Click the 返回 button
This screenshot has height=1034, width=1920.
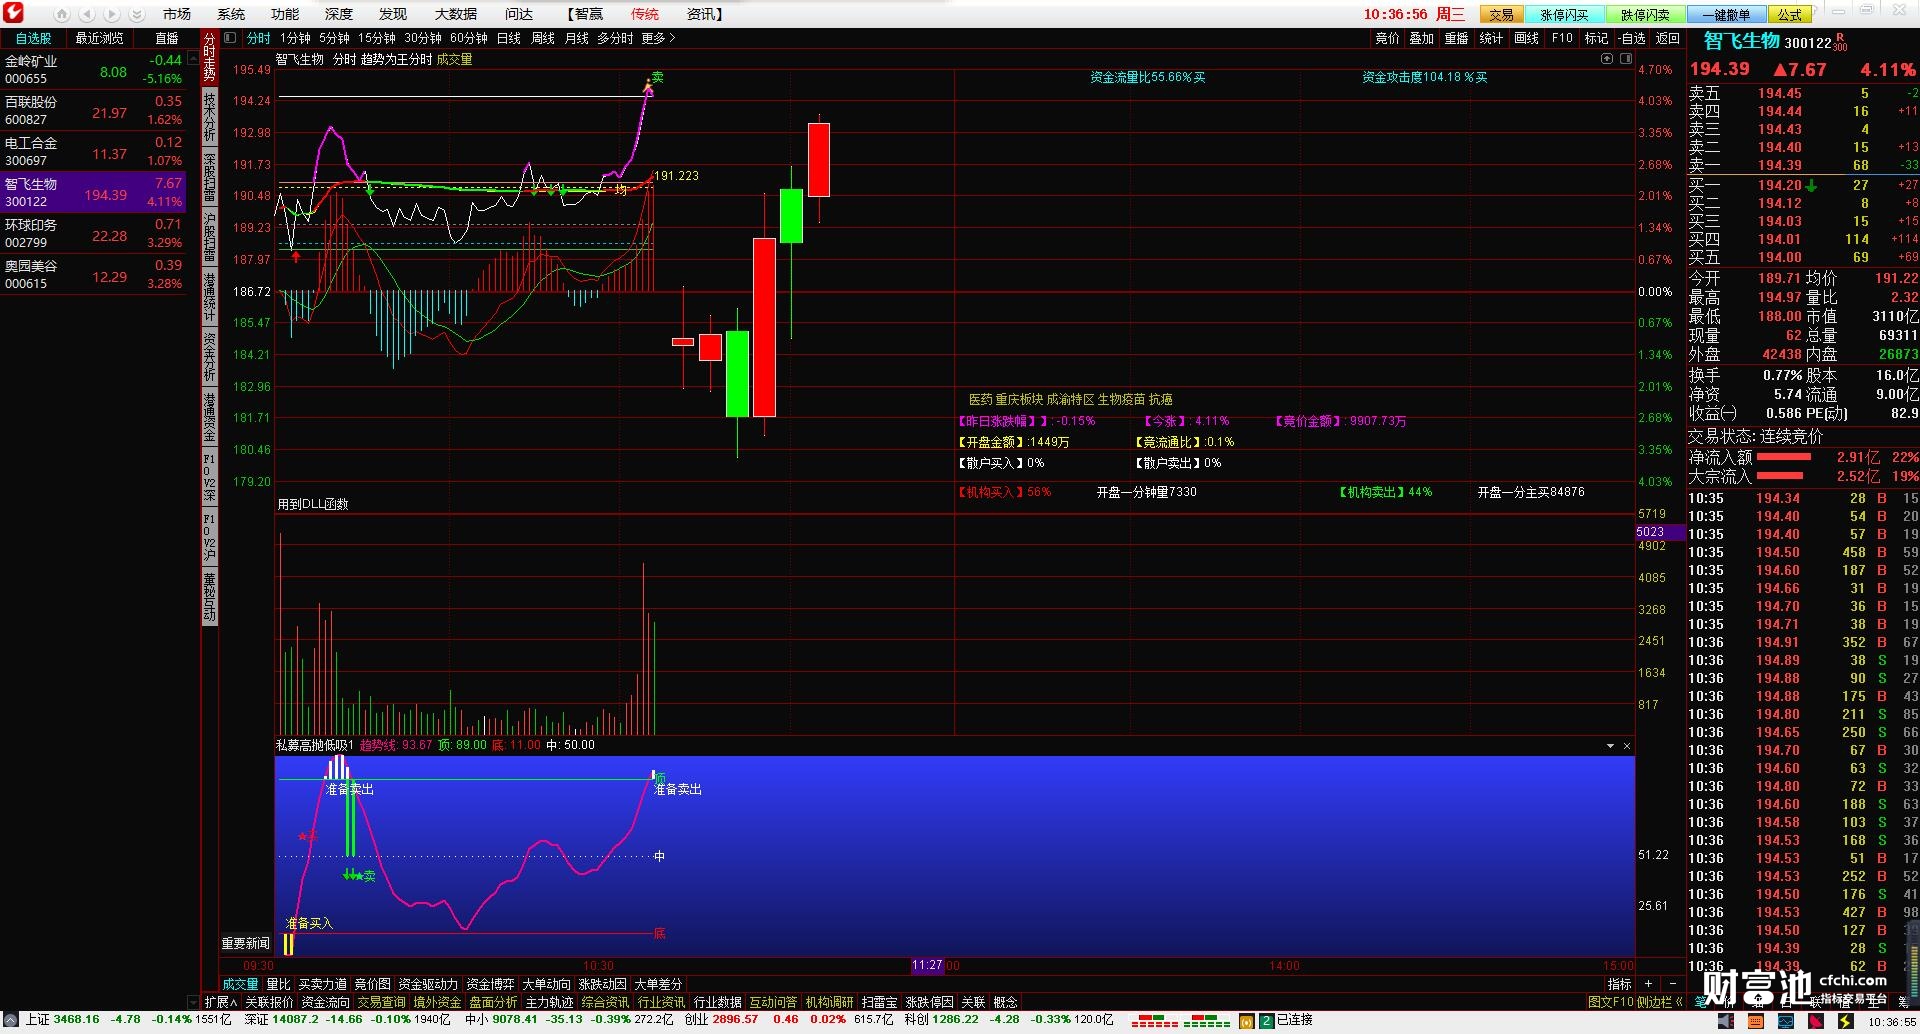point(1668,38)
